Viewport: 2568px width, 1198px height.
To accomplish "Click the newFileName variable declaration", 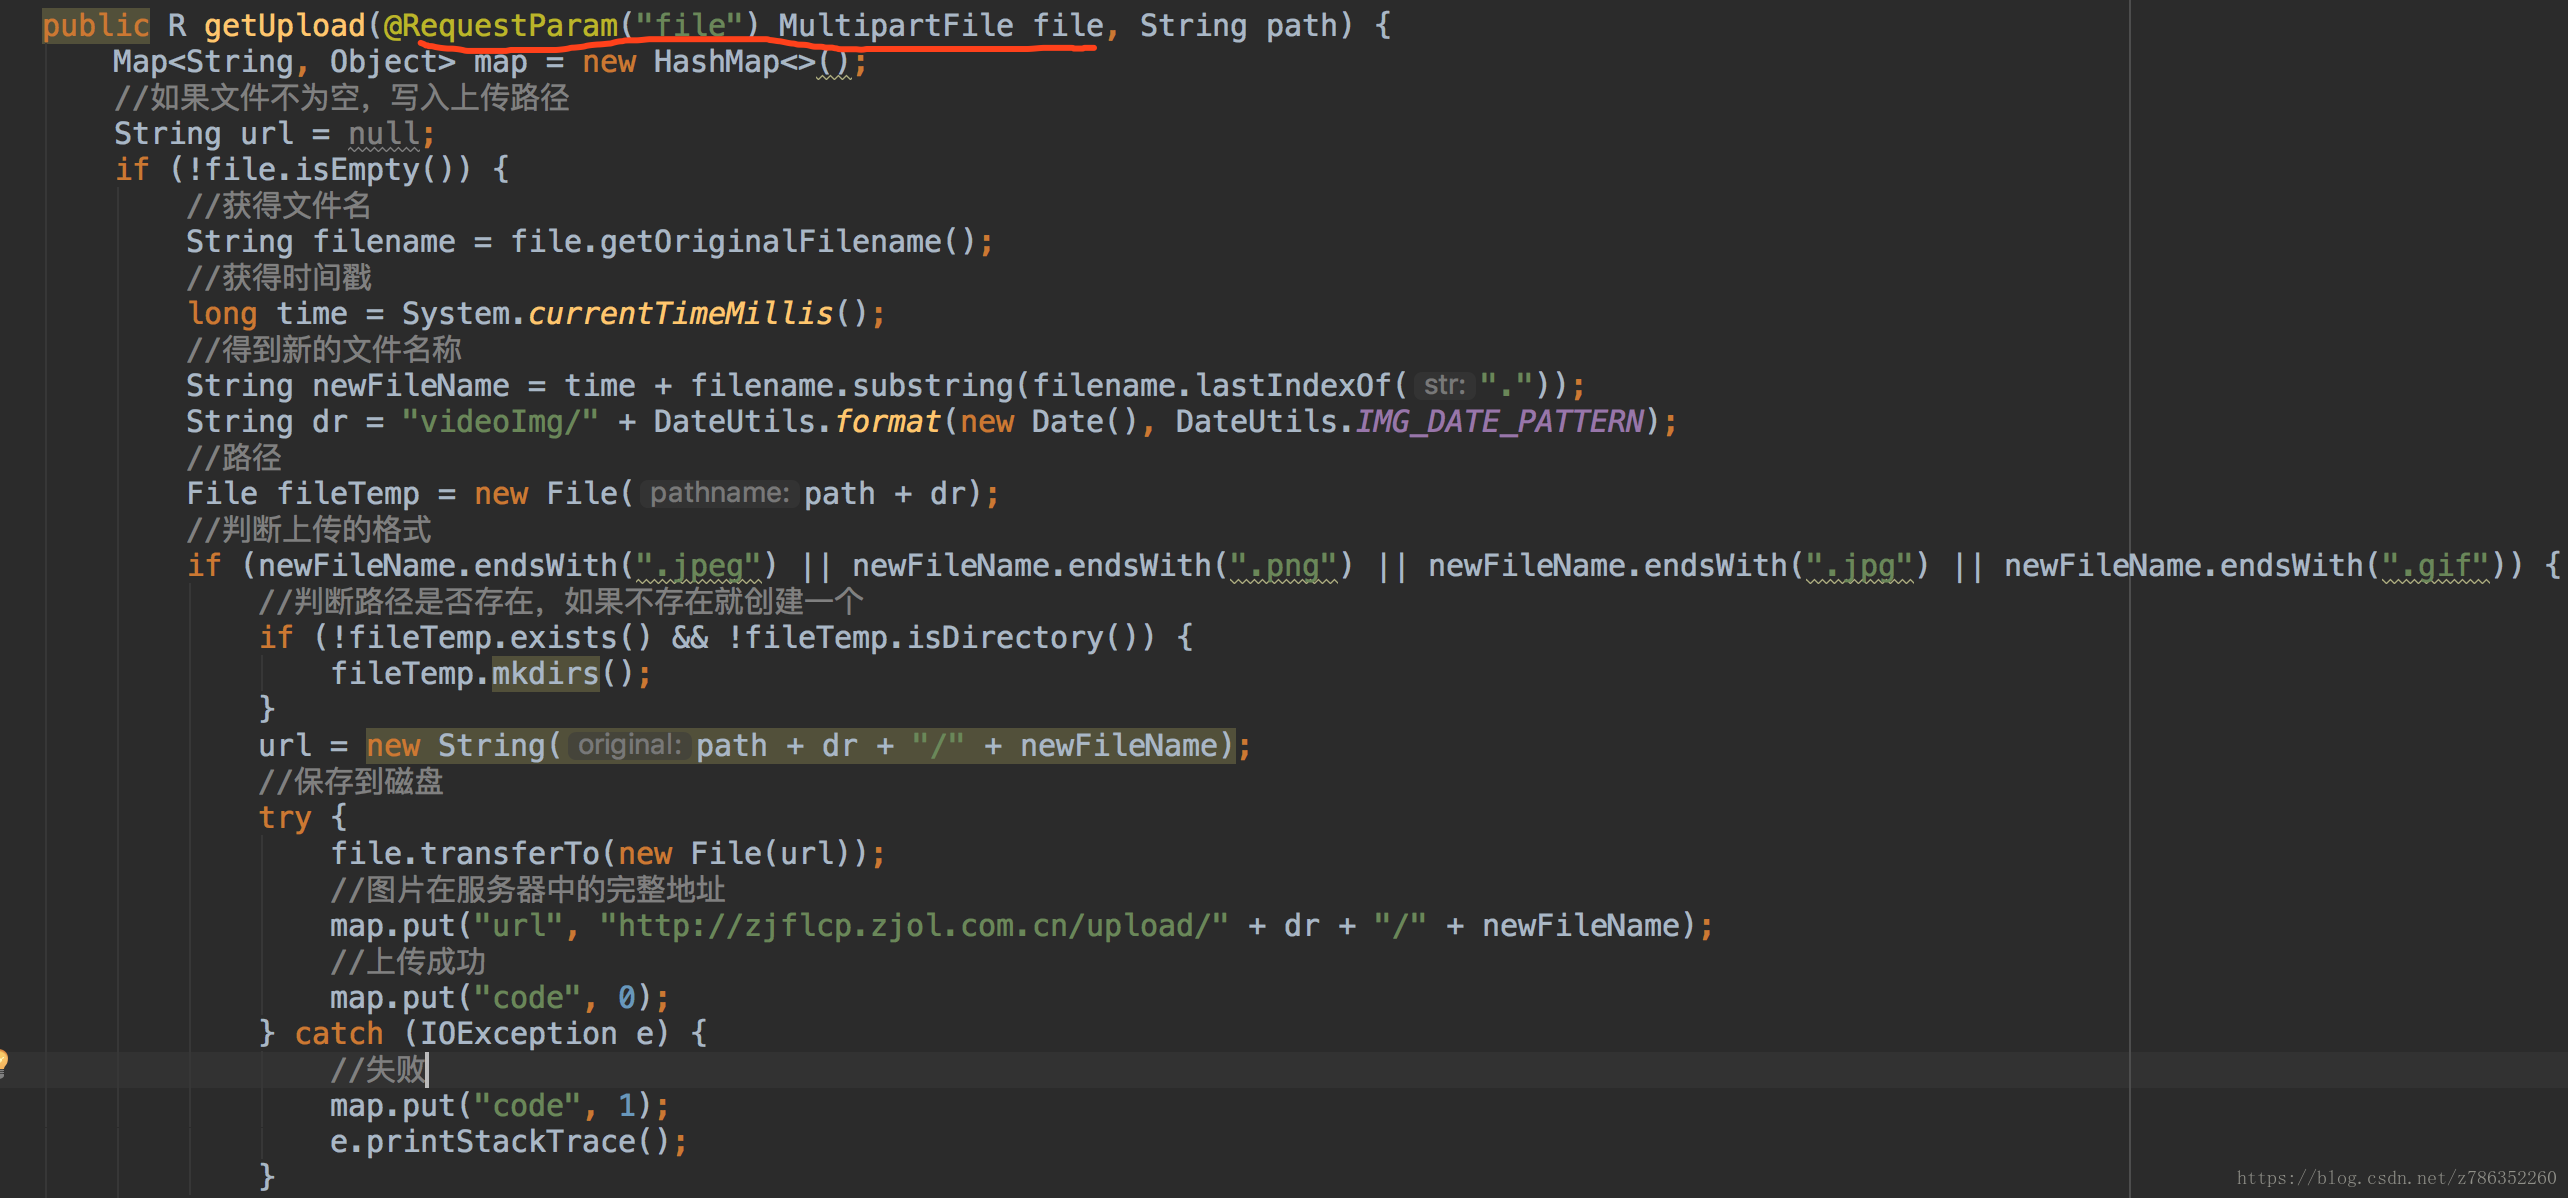I will click(411, 386).
